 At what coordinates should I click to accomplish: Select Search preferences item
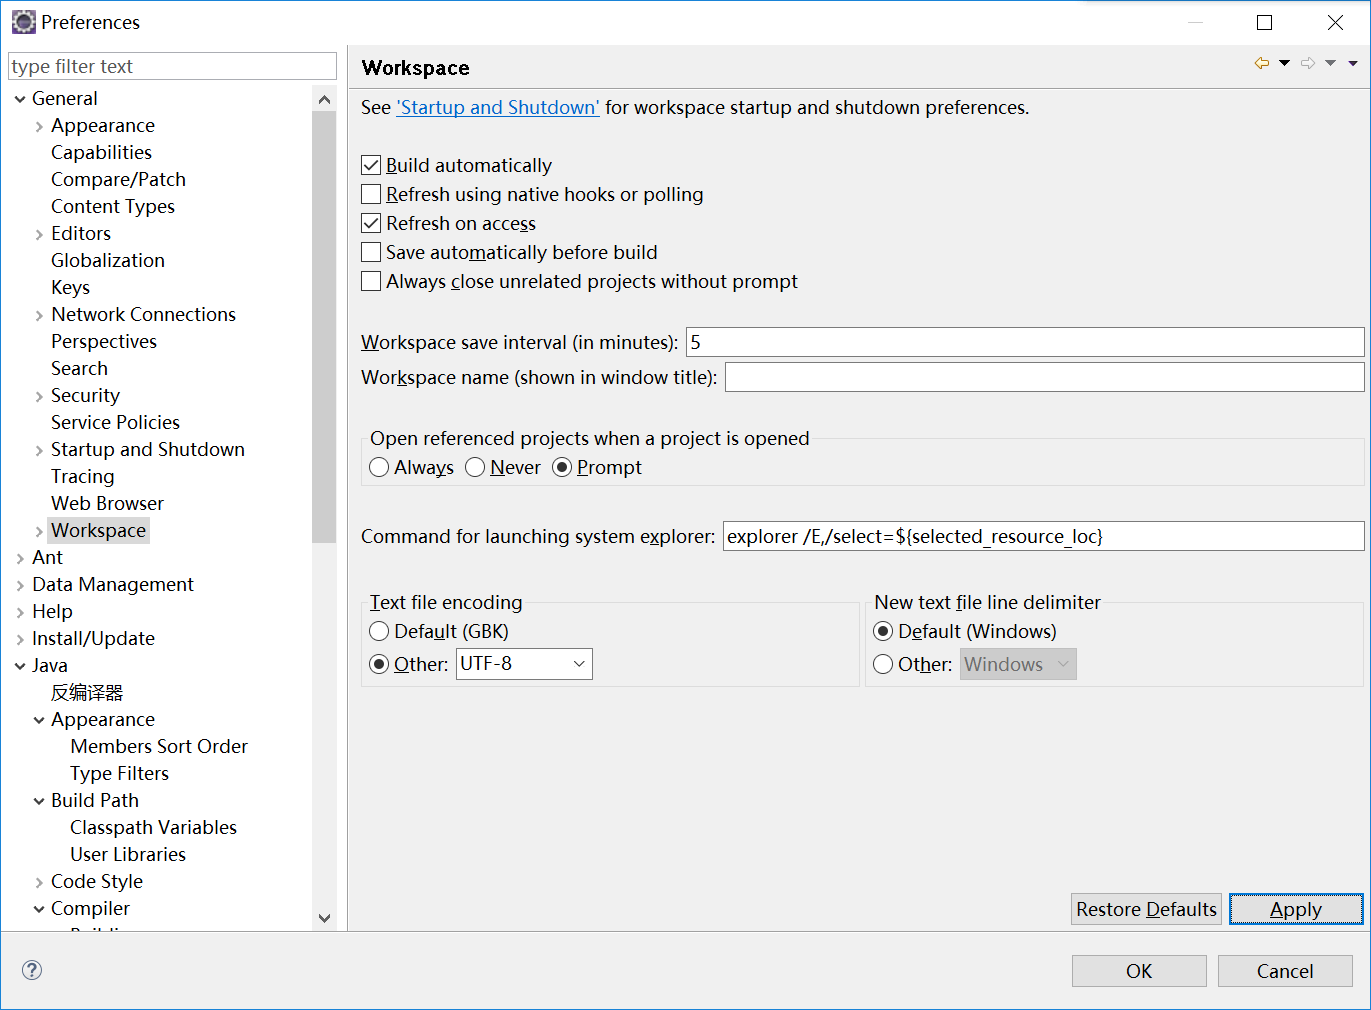(x=80, y=368)
